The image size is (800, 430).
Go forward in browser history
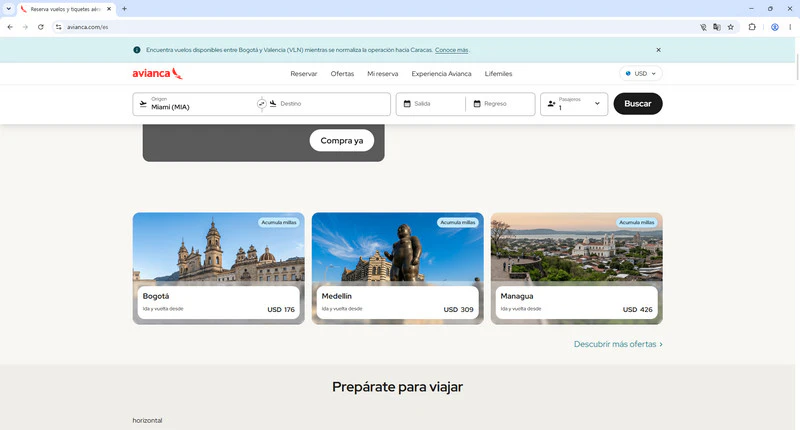[x=25, y=27]
